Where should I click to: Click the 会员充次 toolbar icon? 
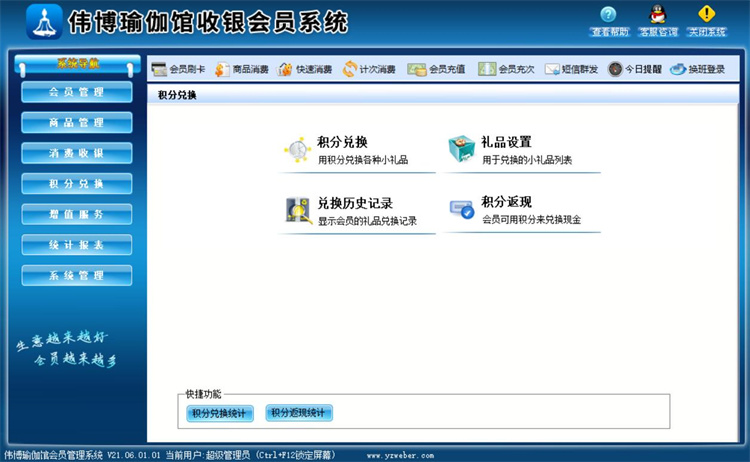pyautogui.click(x=487, y=69)
